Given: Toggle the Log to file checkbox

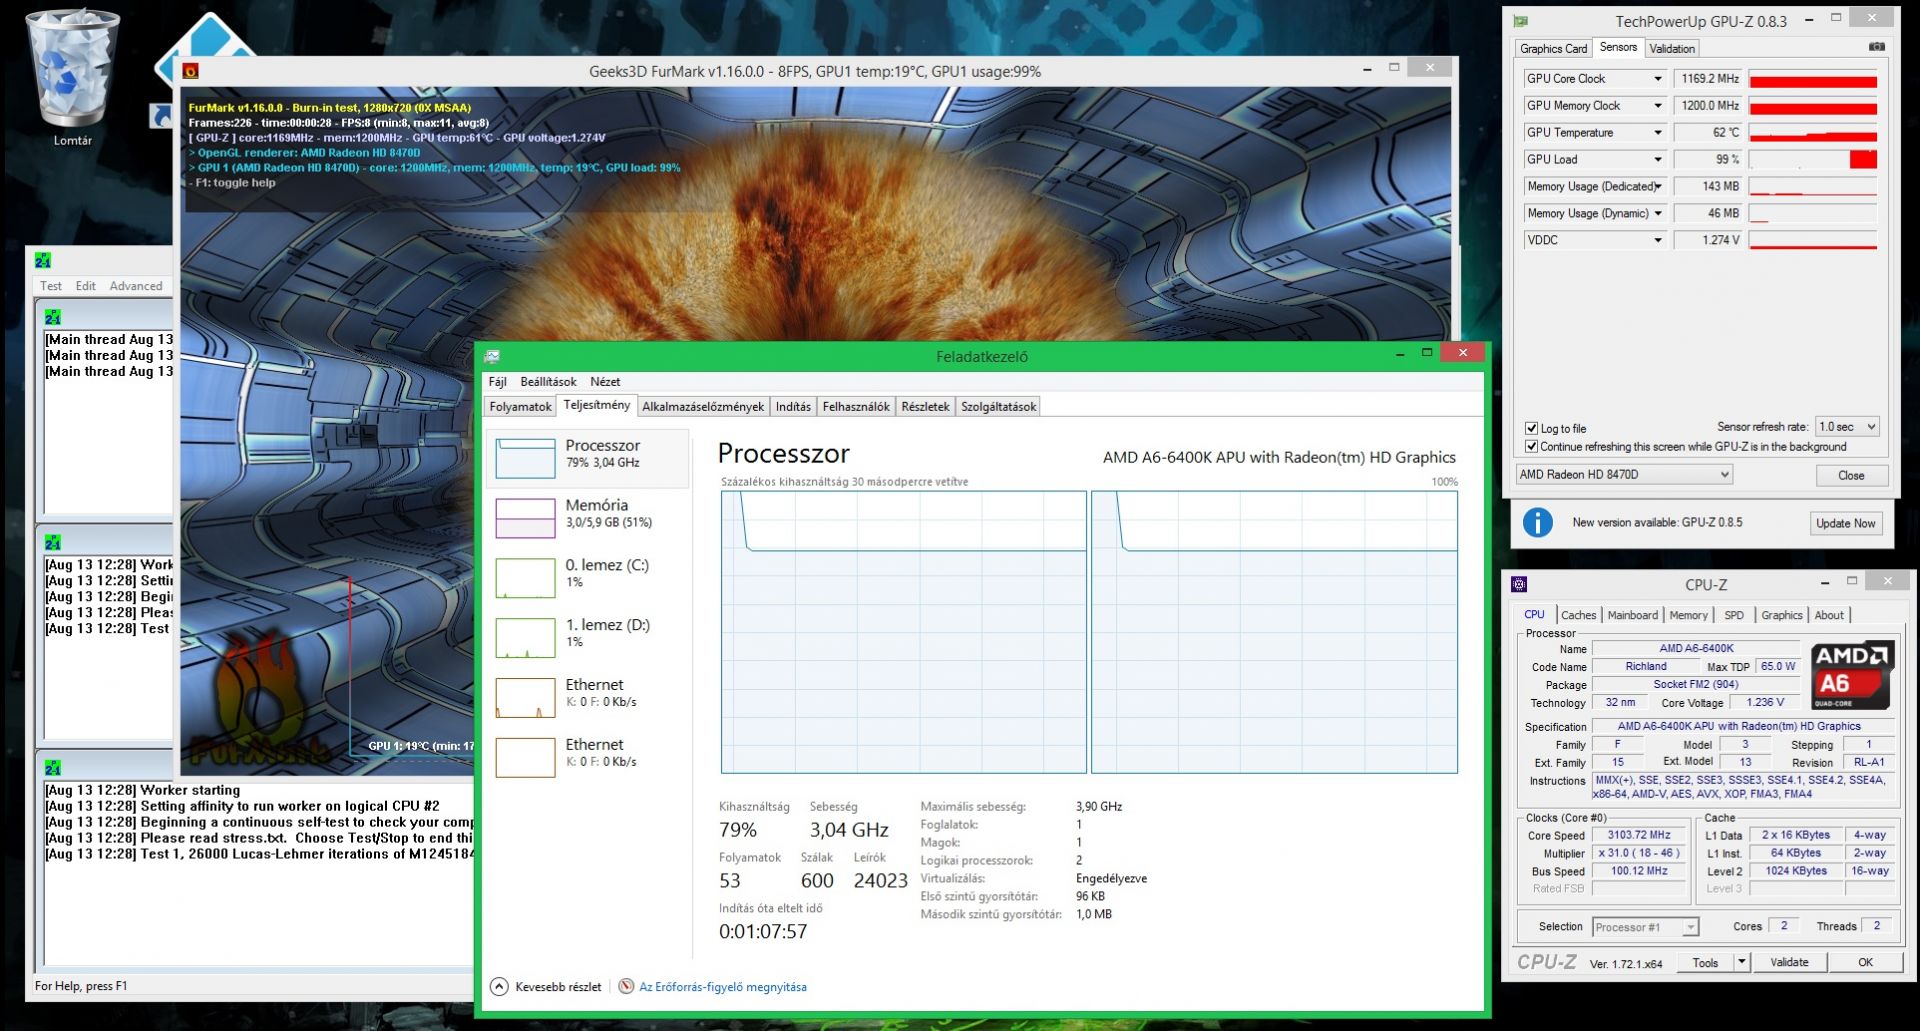Looking at the screenshot, I should [x=1531, y=428].
